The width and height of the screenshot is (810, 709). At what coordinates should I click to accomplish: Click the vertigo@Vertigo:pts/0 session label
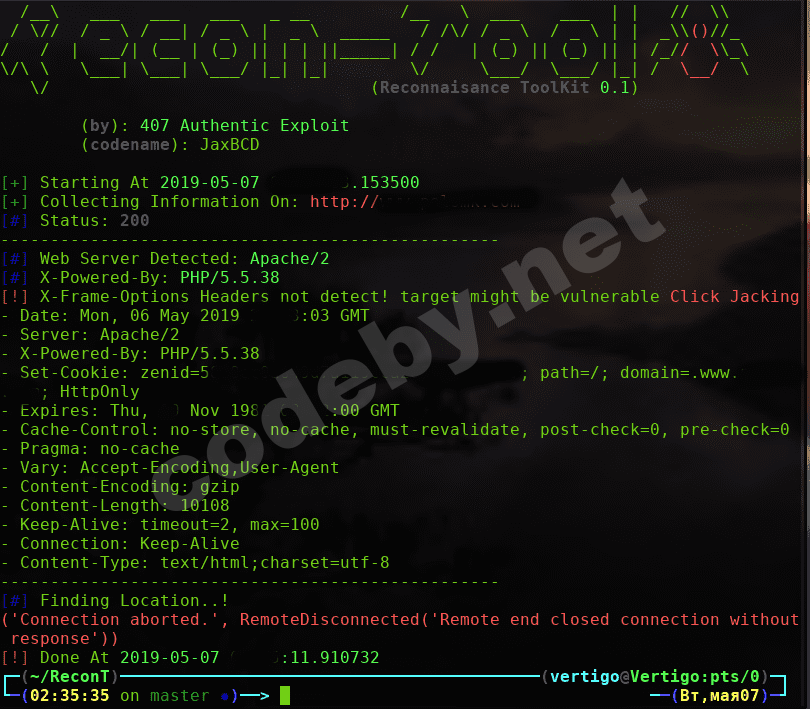pos(655,676)
